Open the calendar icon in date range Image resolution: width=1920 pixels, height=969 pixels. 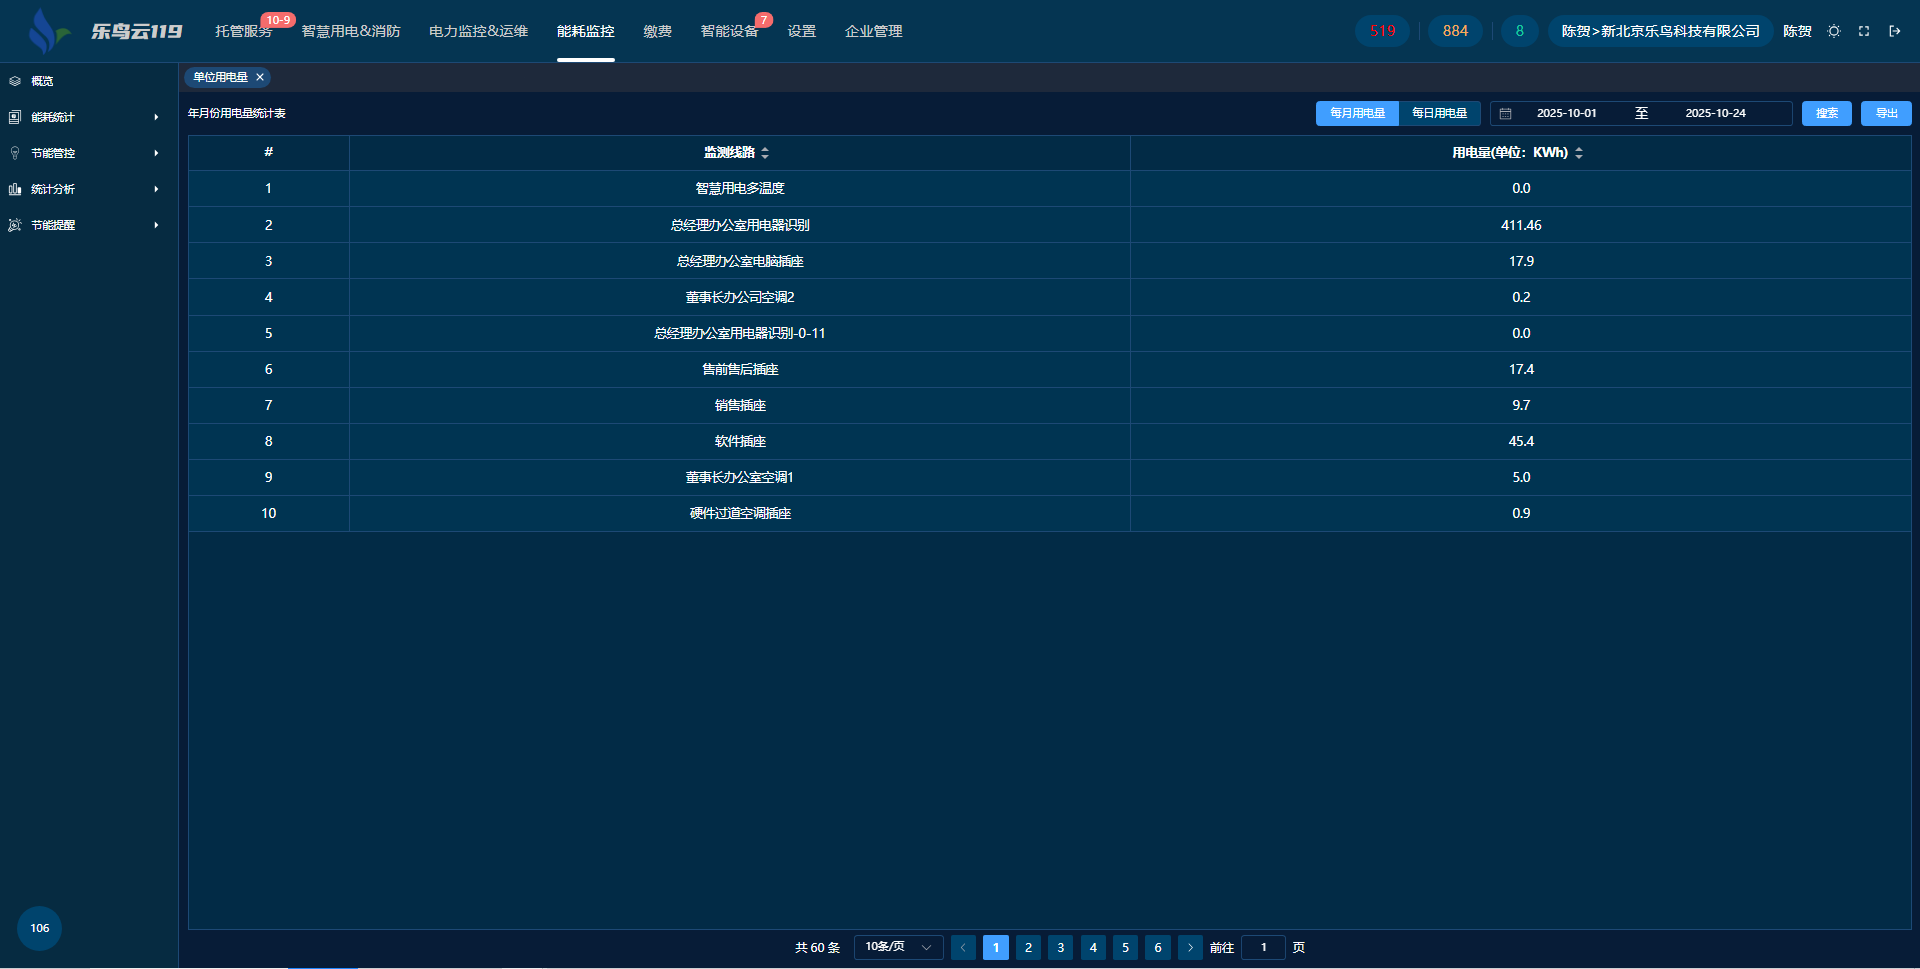1505,114
